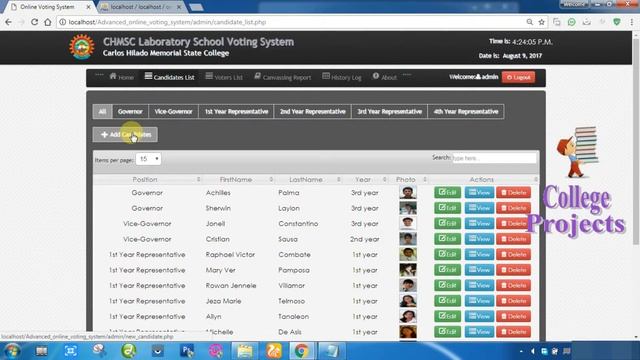Open the Chrome three-dot menu
Screen dimensions: 640x360
[x=632, y=22]
